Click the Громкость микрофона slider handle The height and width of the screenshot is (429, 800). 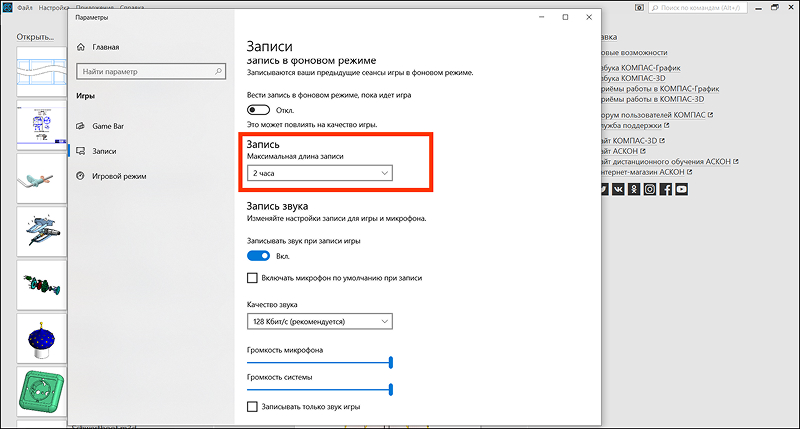(x=391, y=363)
